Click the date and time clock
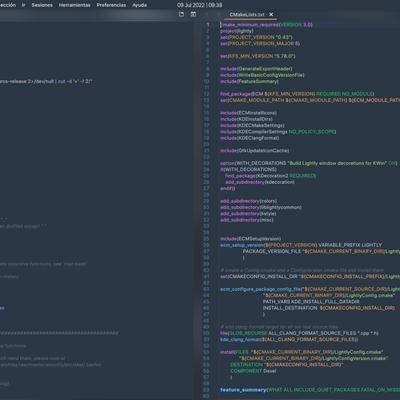 click(200, 5)
